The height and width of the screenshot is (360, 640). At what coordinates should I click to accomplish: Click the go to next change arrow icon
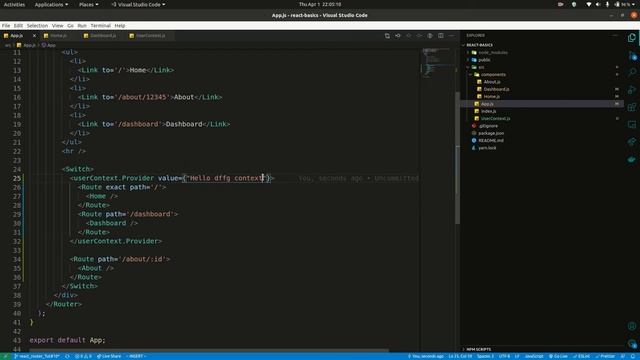click(x=419, y=36)
